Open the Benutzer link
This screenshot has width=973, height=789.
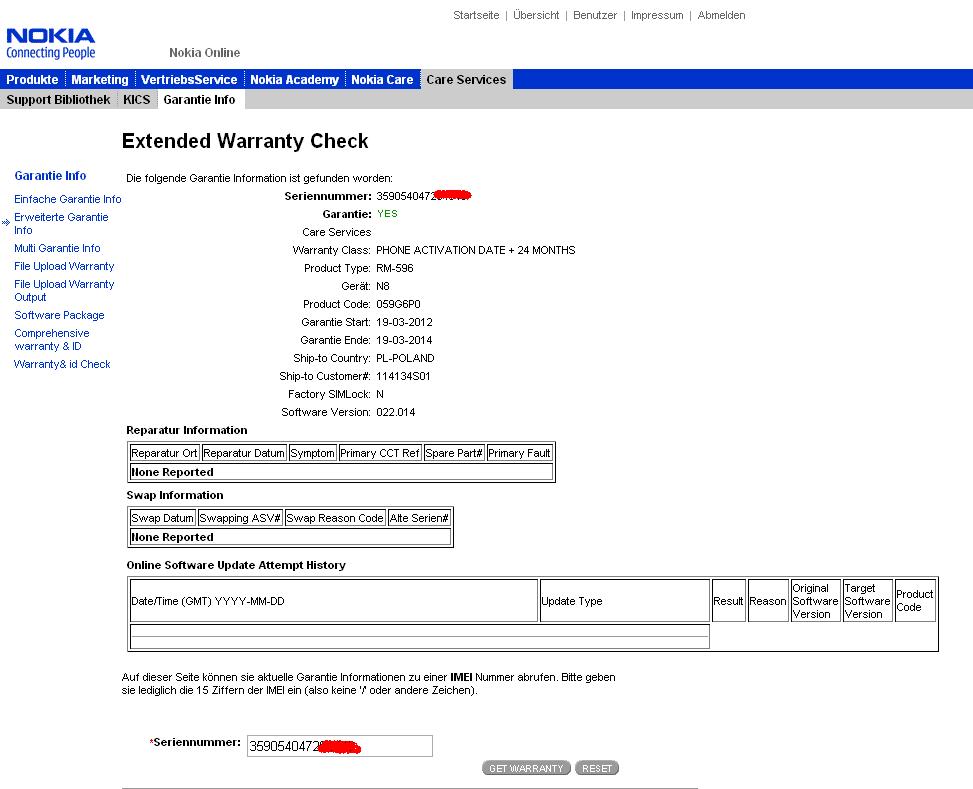tap(595, 15)
